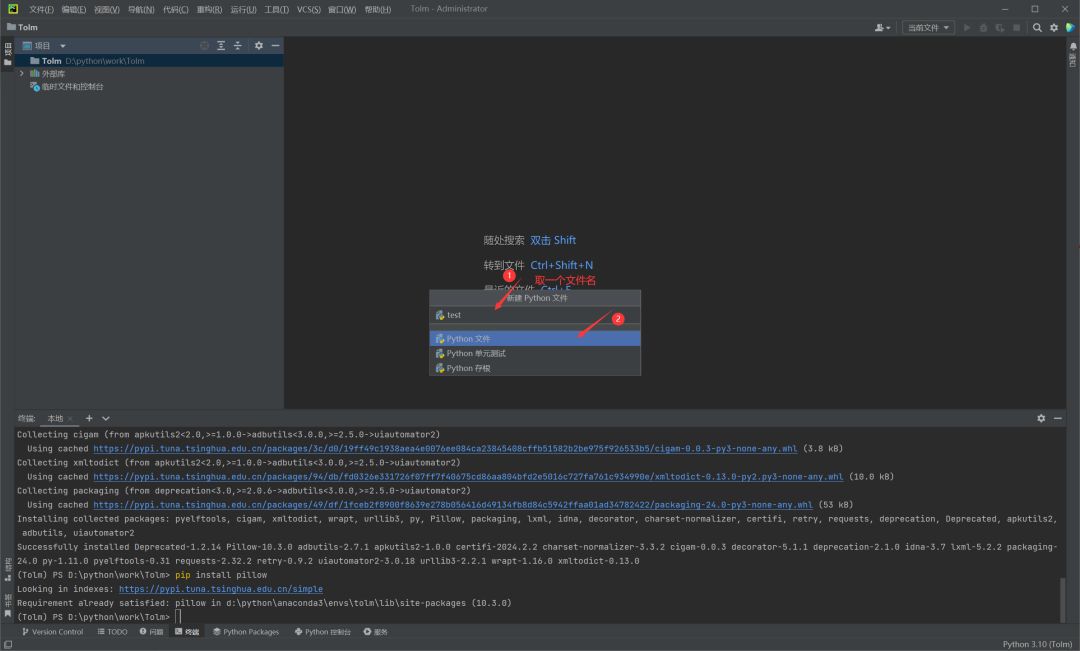
Task: Select the Tolm root folder in the project tree
Action: pyautogui.click(x=149, y=61)
